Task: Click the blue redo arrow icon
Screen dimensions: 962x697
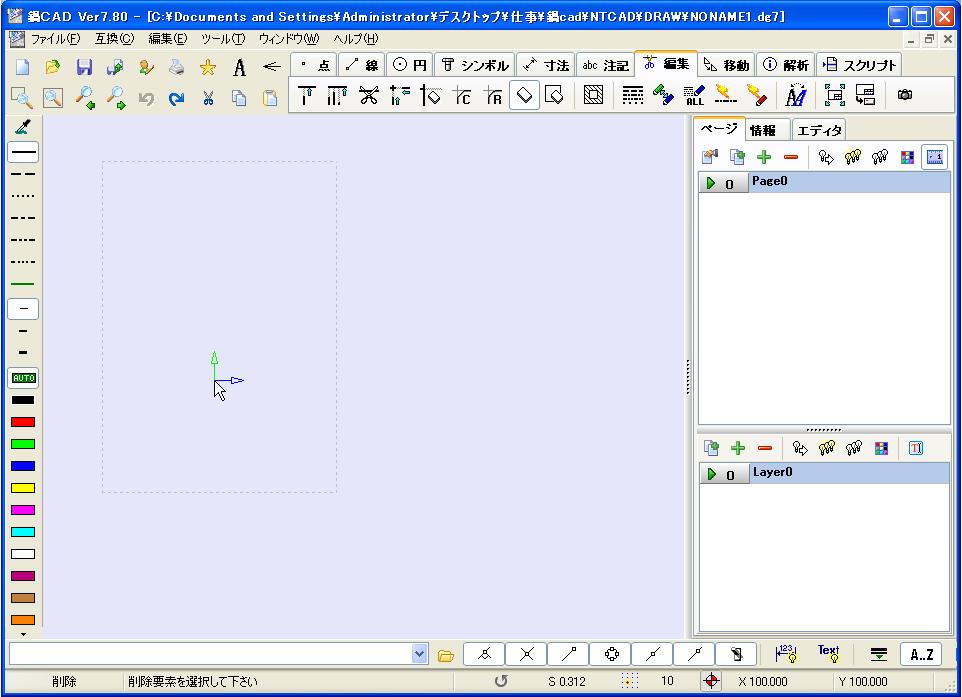Action: click(x=177, y=98)
